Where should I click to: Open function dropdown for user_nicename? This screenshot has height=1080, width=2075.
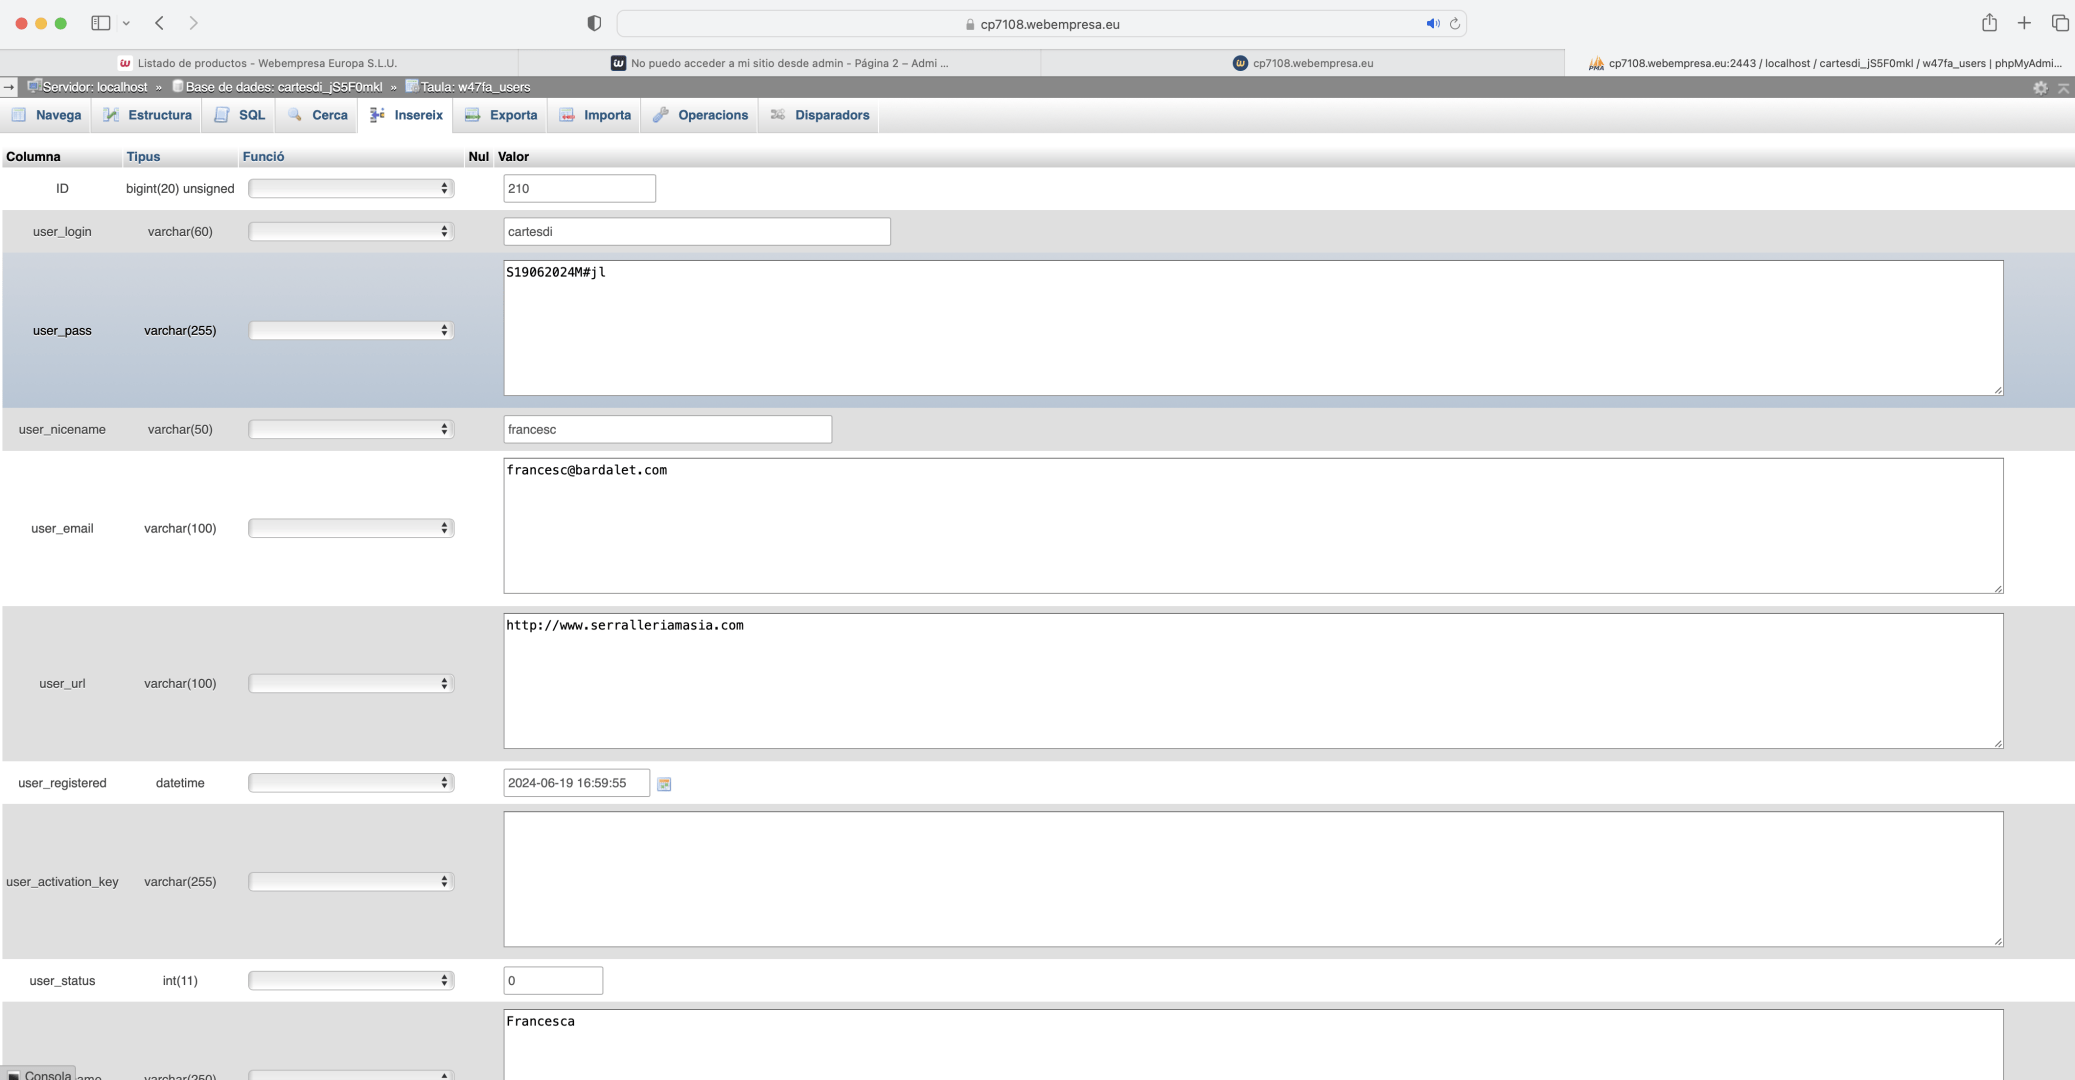point(351,429)
